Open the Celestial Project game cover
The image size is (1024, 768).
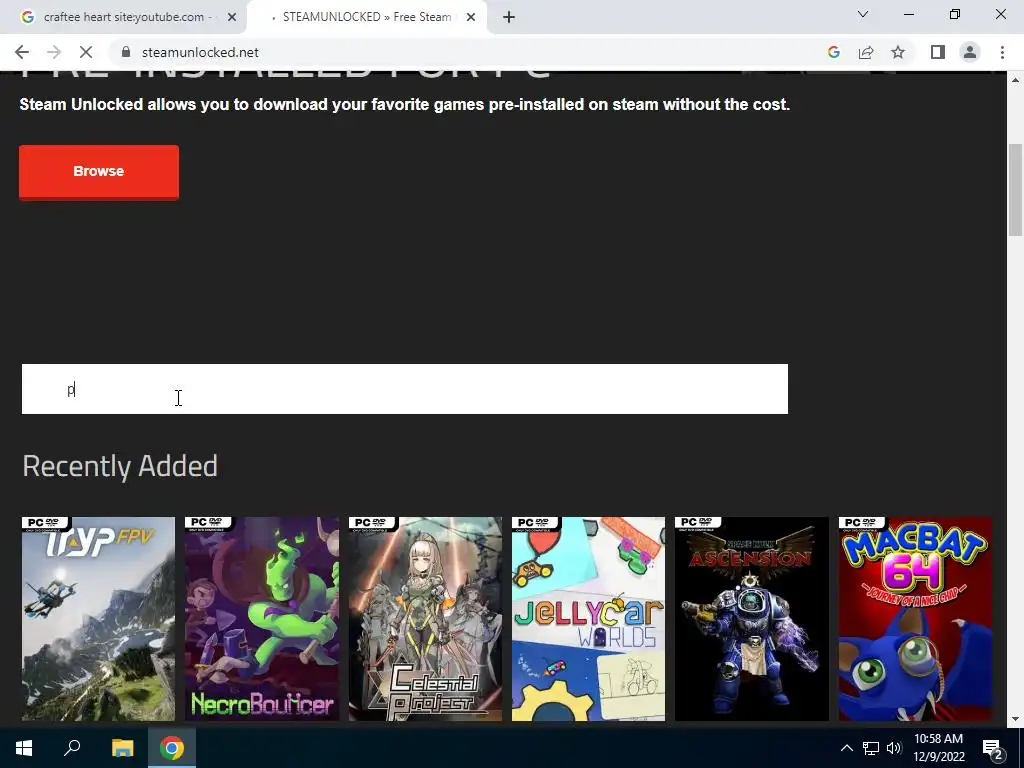(425, 618)
